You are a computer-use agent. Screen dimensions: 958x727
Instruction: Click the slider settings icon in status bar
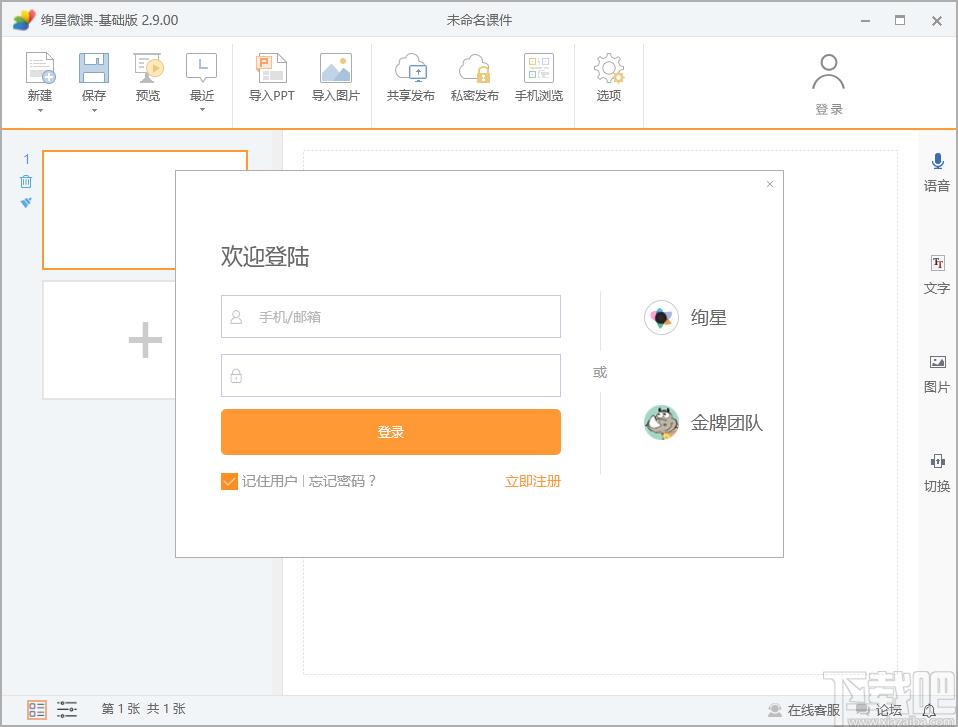pyautogui.click(x=67, y=709)
